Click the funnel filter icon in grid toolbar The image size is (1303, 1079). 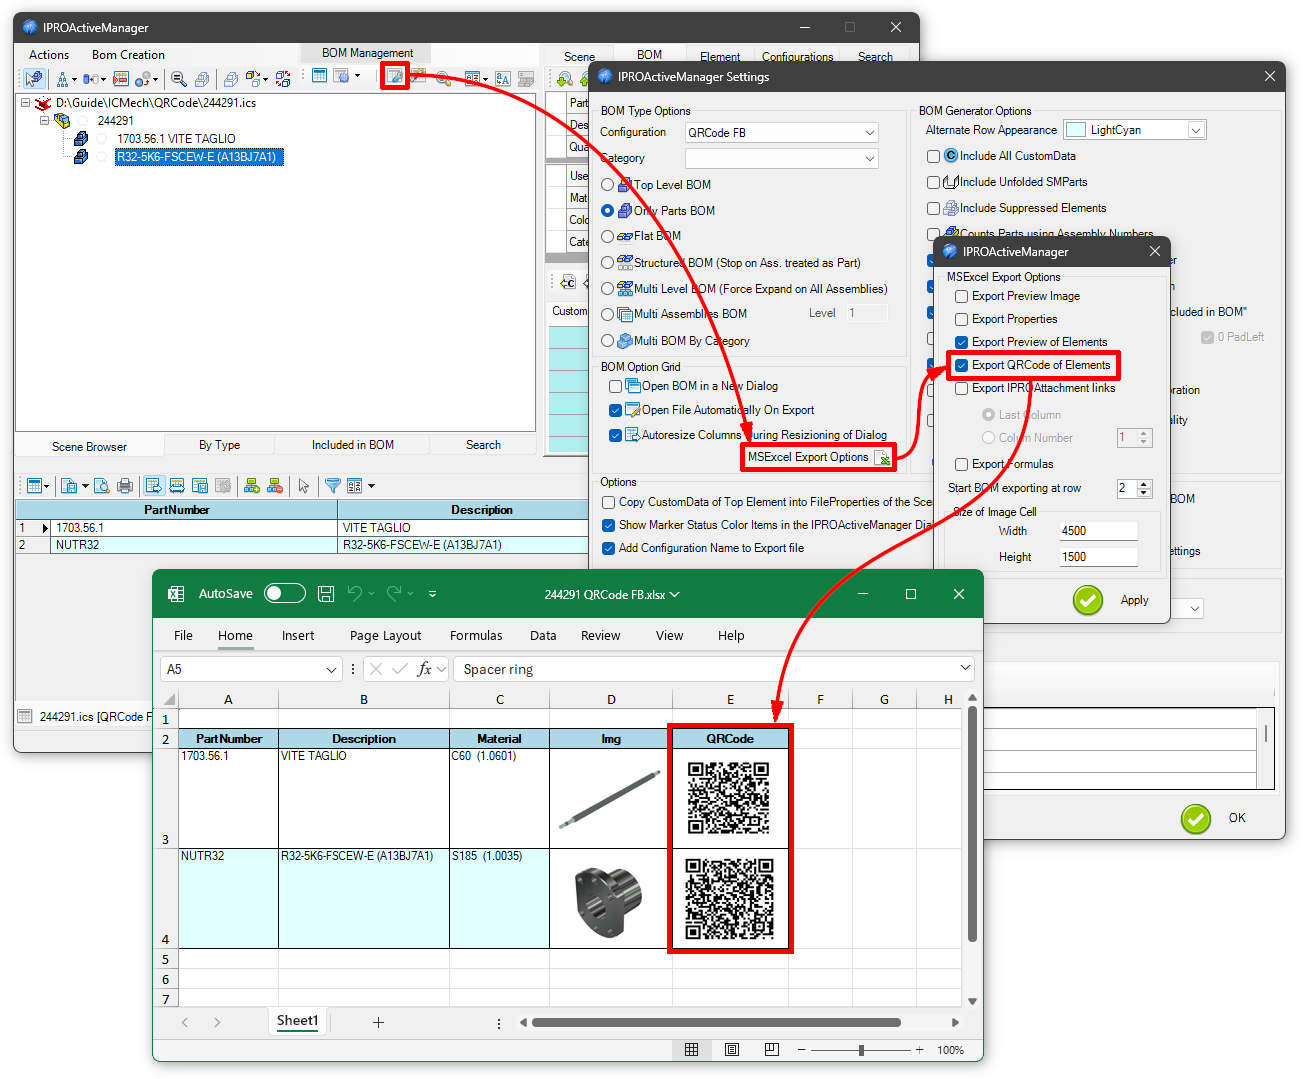(x=332, y=486)
